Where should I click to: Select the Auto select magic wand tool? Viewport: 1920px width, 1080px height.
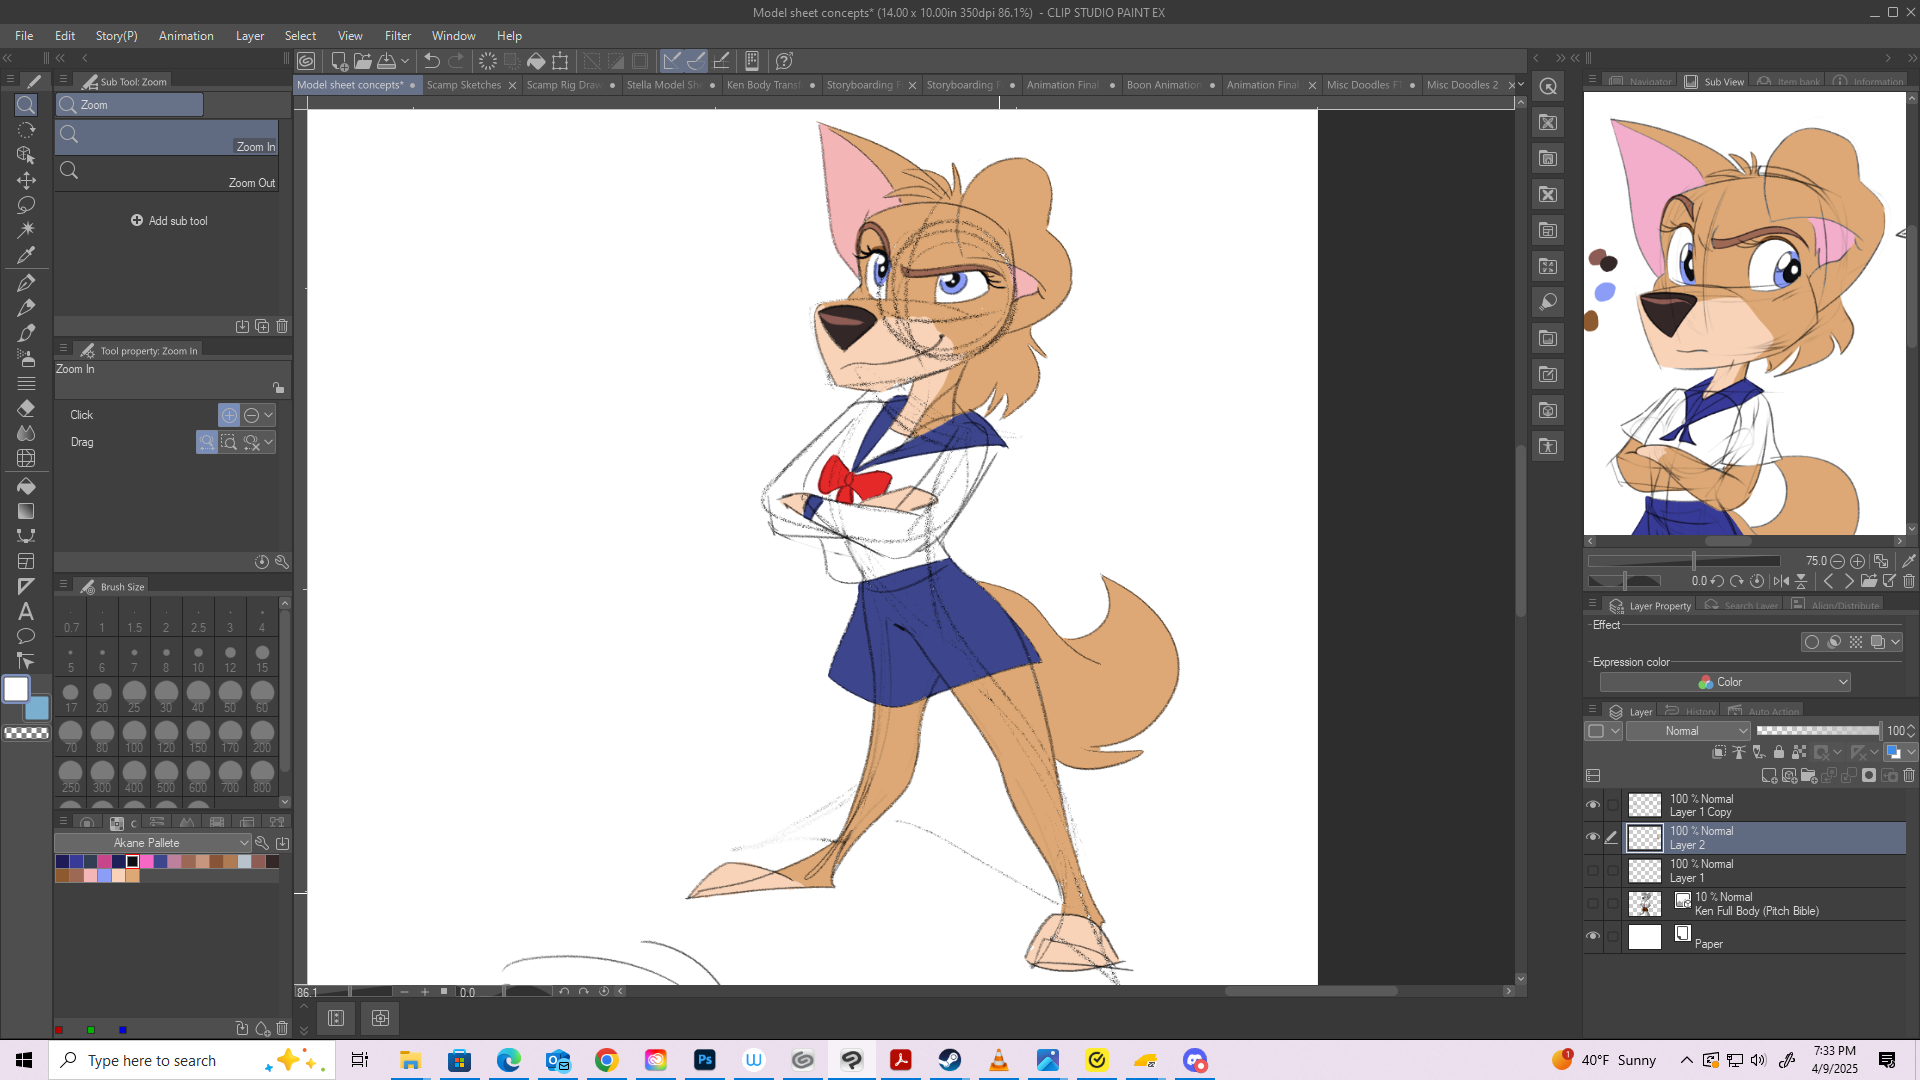(26, 230)
